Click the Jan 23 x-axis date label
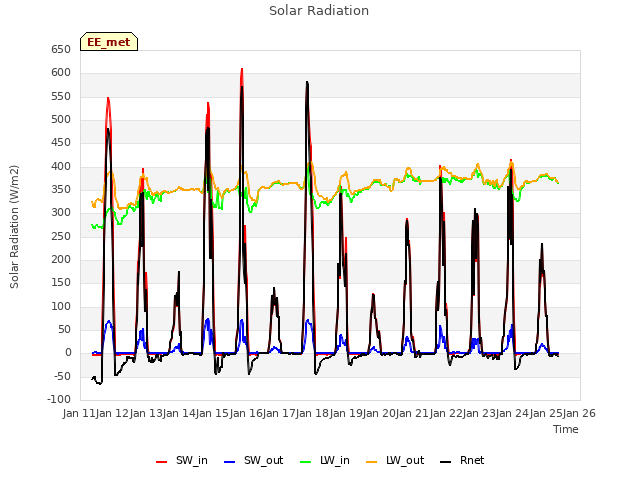This screenshot has height=480, width=640. pyautogui.click(x=479, y=413)
